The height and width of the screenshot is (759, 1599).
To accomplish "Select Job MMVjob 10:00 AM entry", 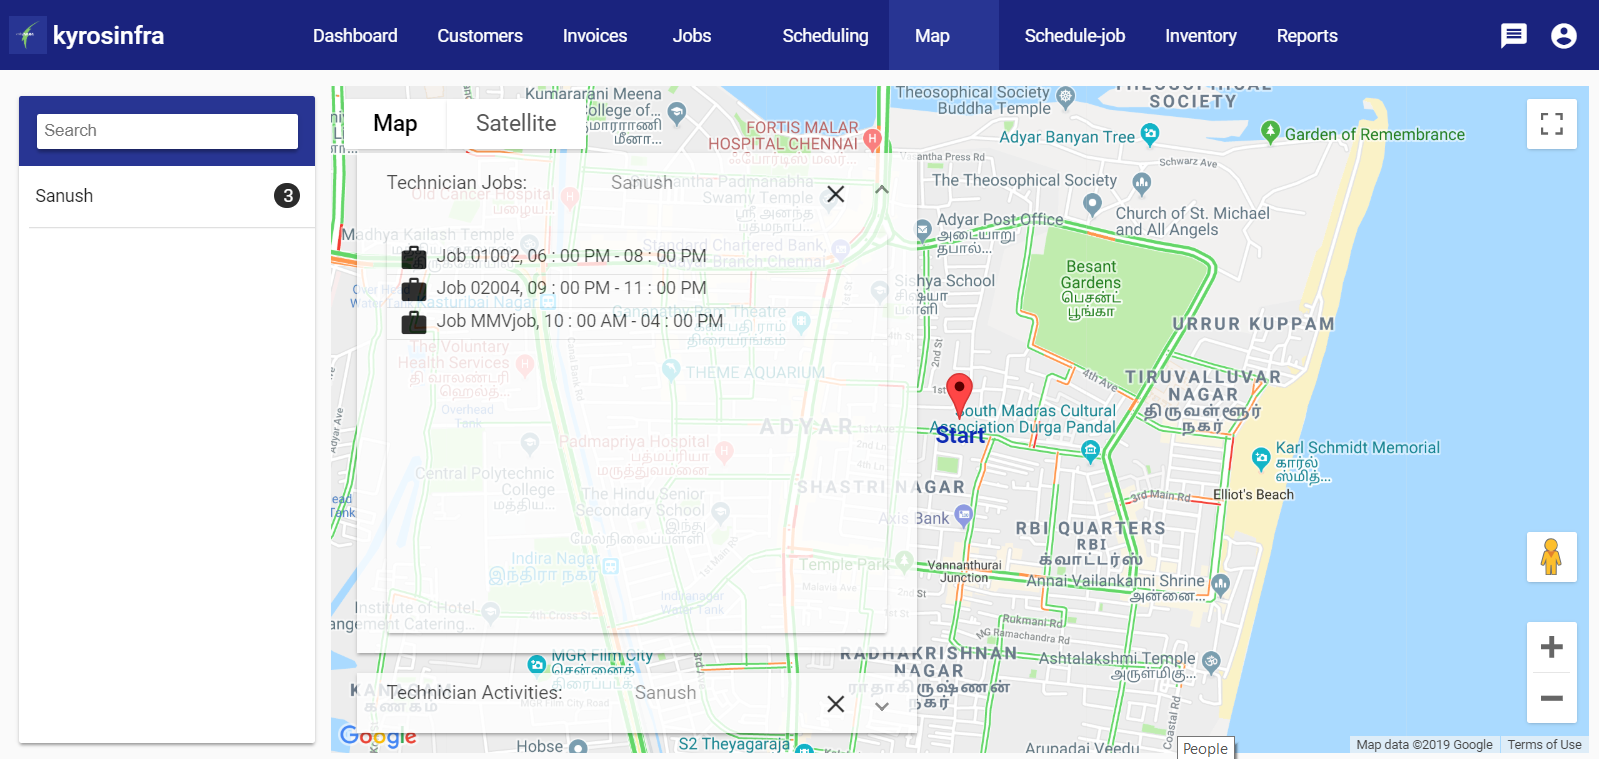I will tap(636, 322).
